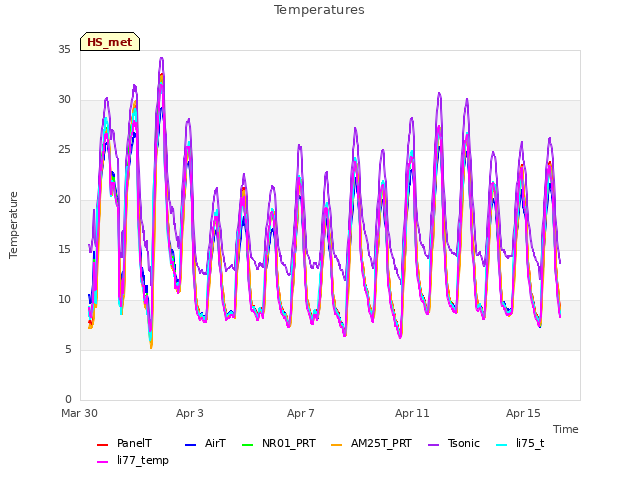640x480 pixels.
Task: Toggle the AirT legend entry
Action: coord(205,444)
